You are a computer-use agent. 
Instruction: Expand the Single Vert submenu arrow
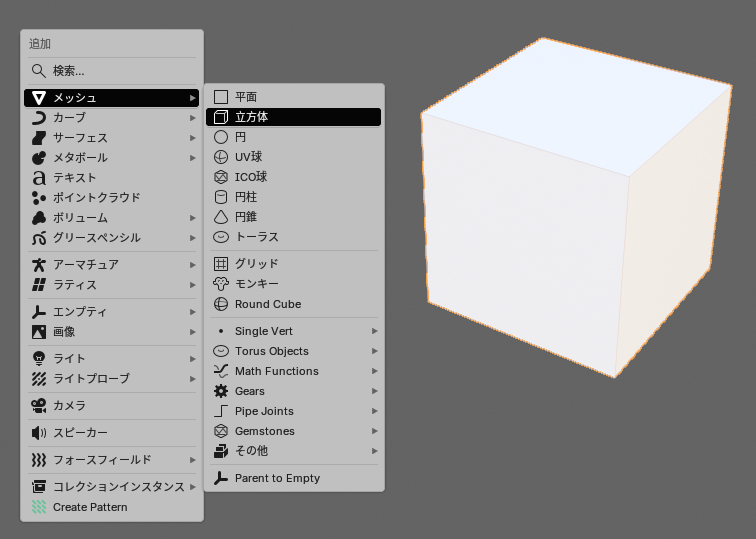tap(374, 331)
